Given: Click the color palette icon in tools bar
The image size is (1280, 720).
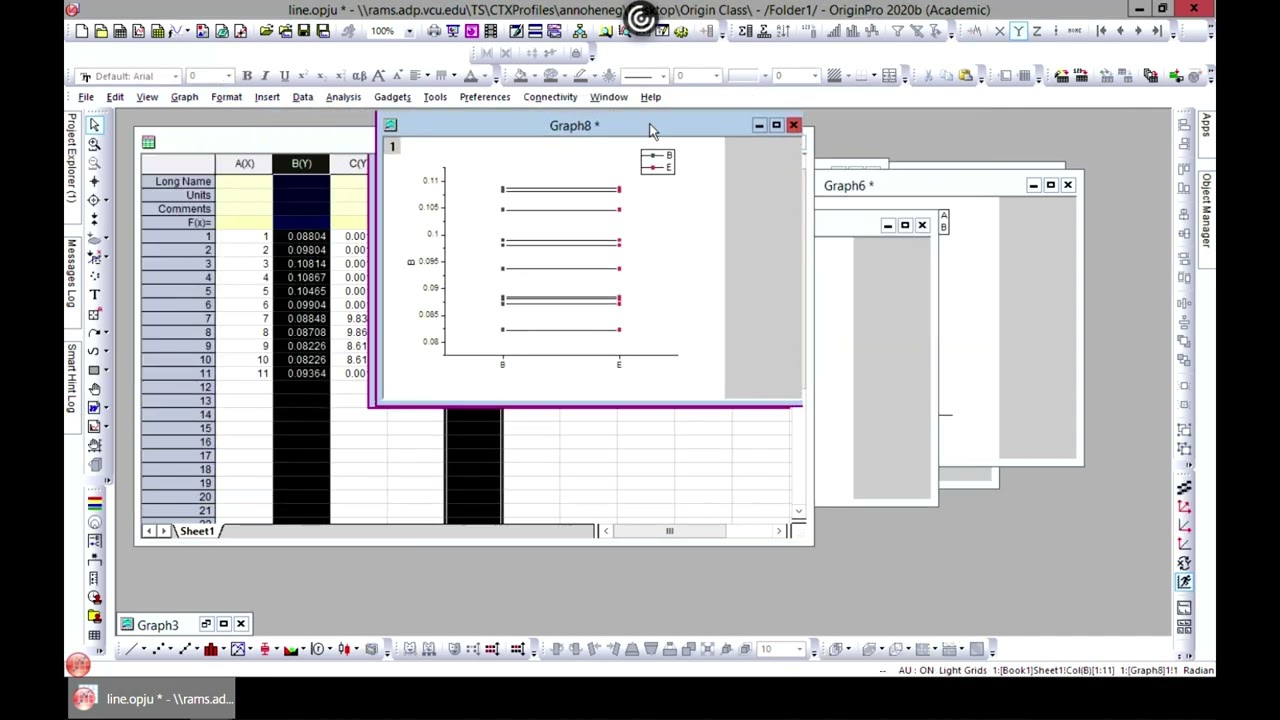Looking at the screenshot, I should coord(94,503).
